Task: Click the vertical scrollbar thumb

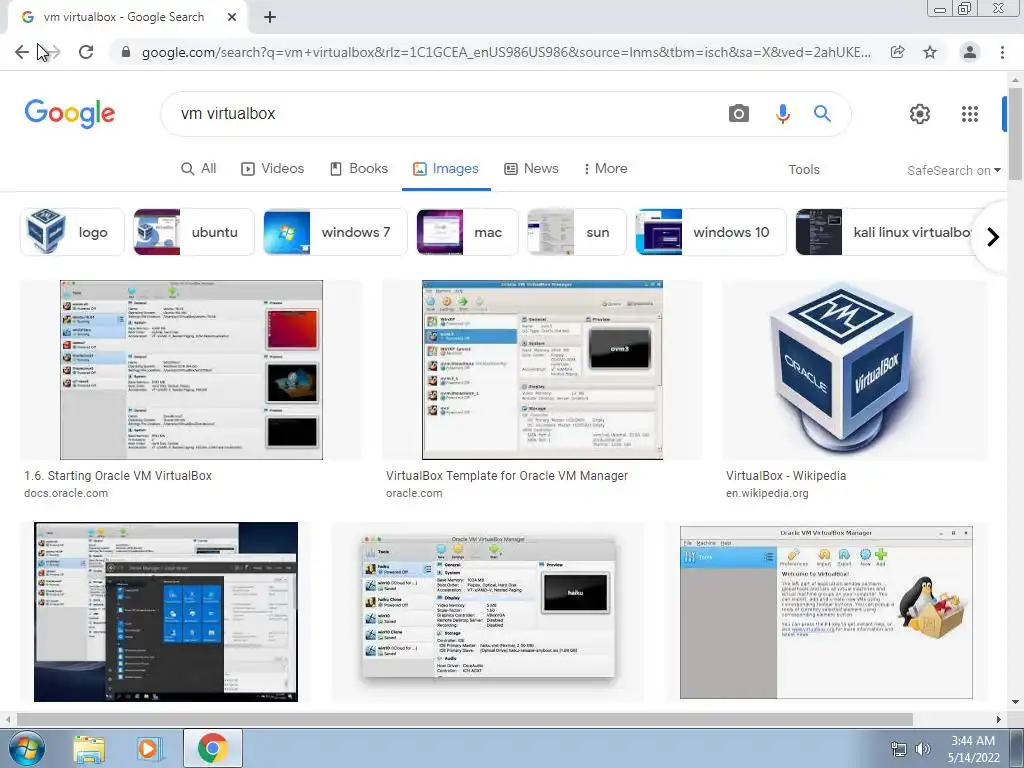Action: (x=1015, y=134)
